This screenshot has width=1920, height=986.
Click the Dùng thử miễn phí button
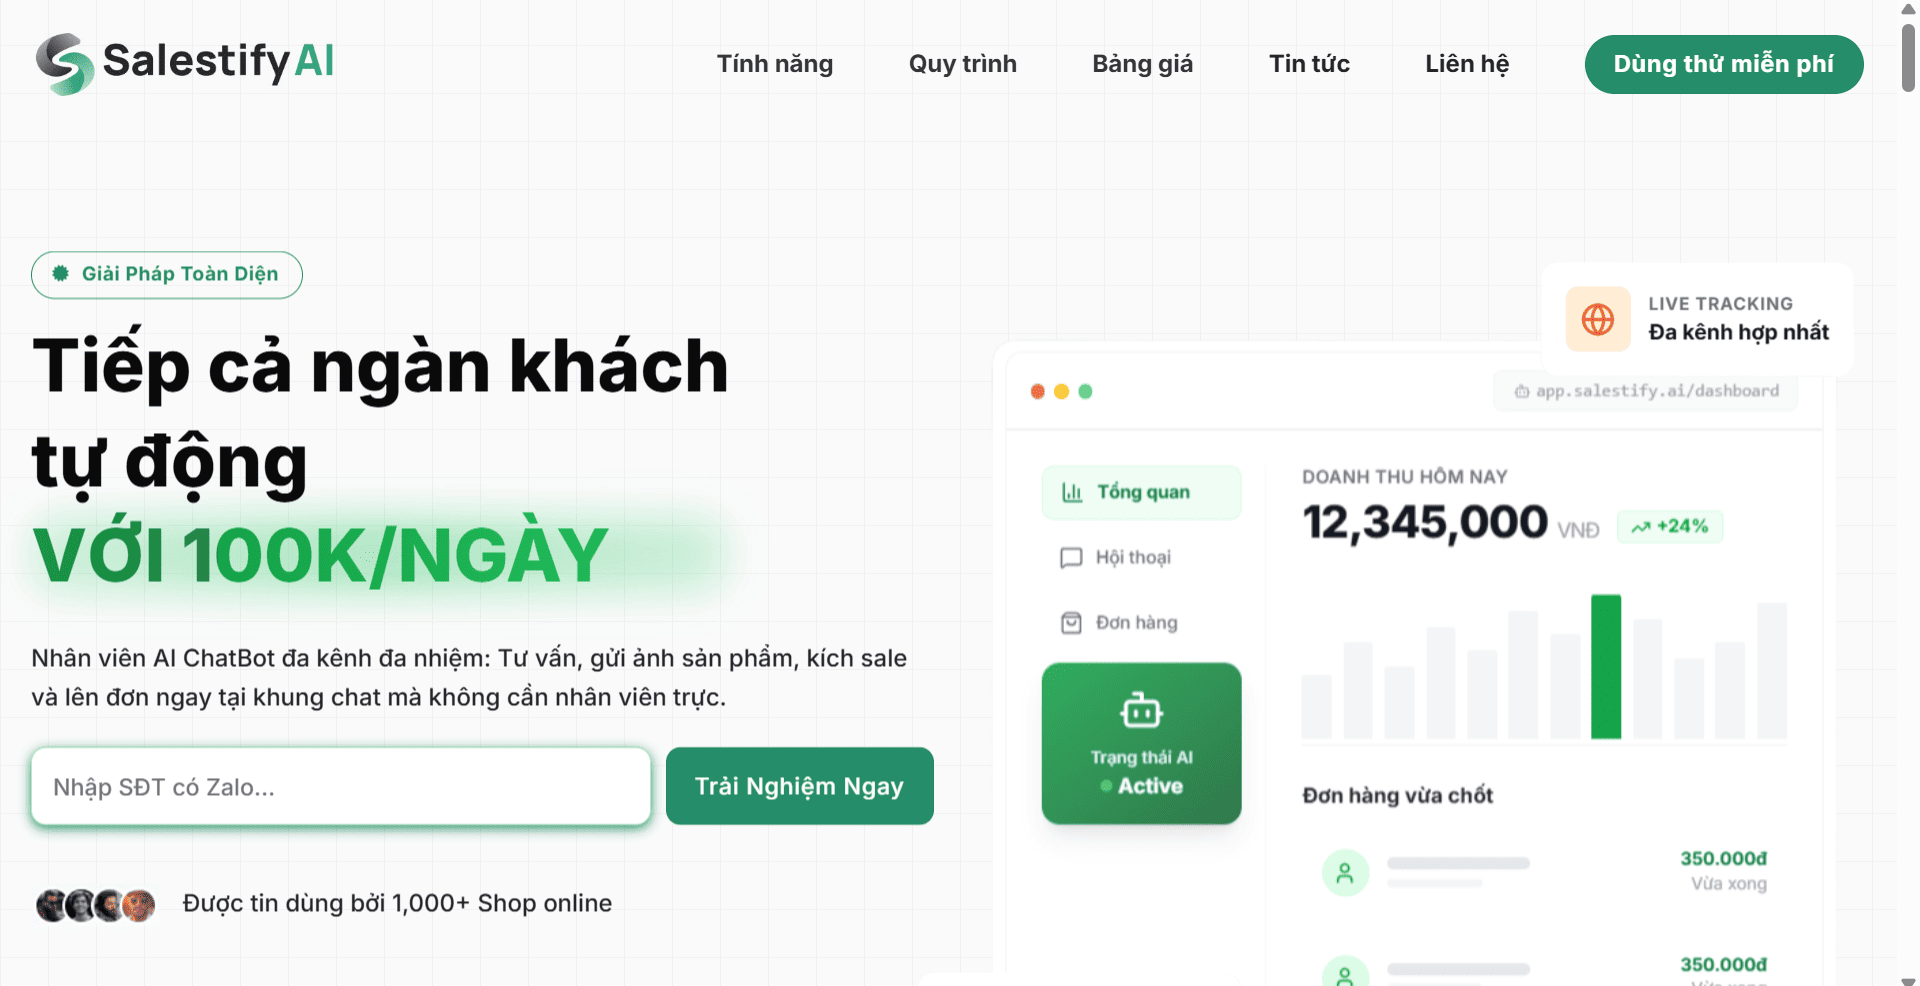coord(1723,63)
